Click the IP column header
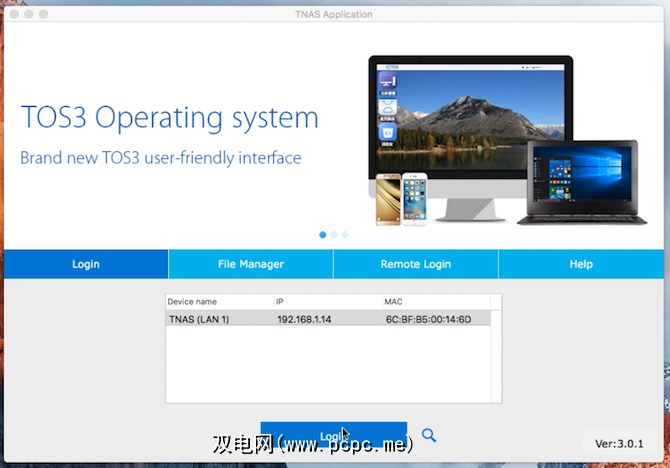Viewport: 670px width, 468px height. pos(328,302)
